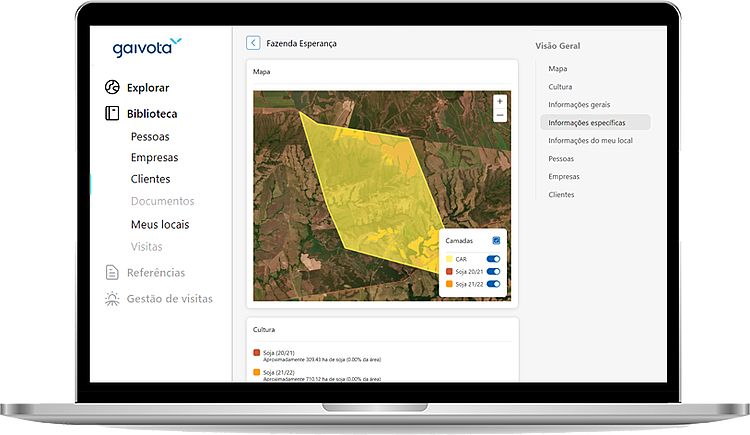Open Meus locais in the sidebar
The image size is (750, 435).
[160, 224]
